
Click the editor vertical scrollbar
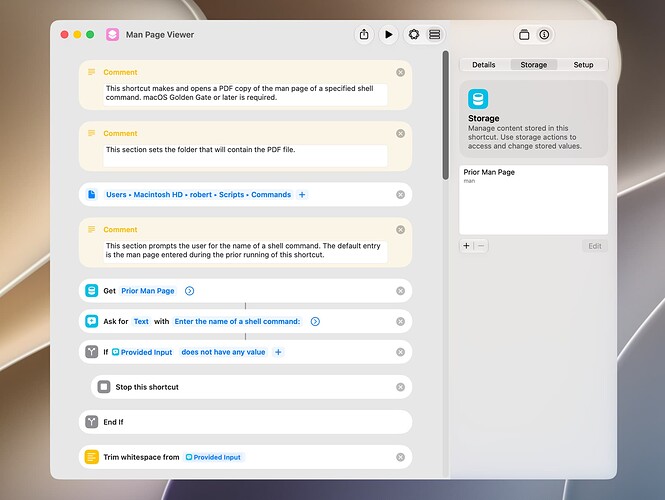(x=445, y=115)
